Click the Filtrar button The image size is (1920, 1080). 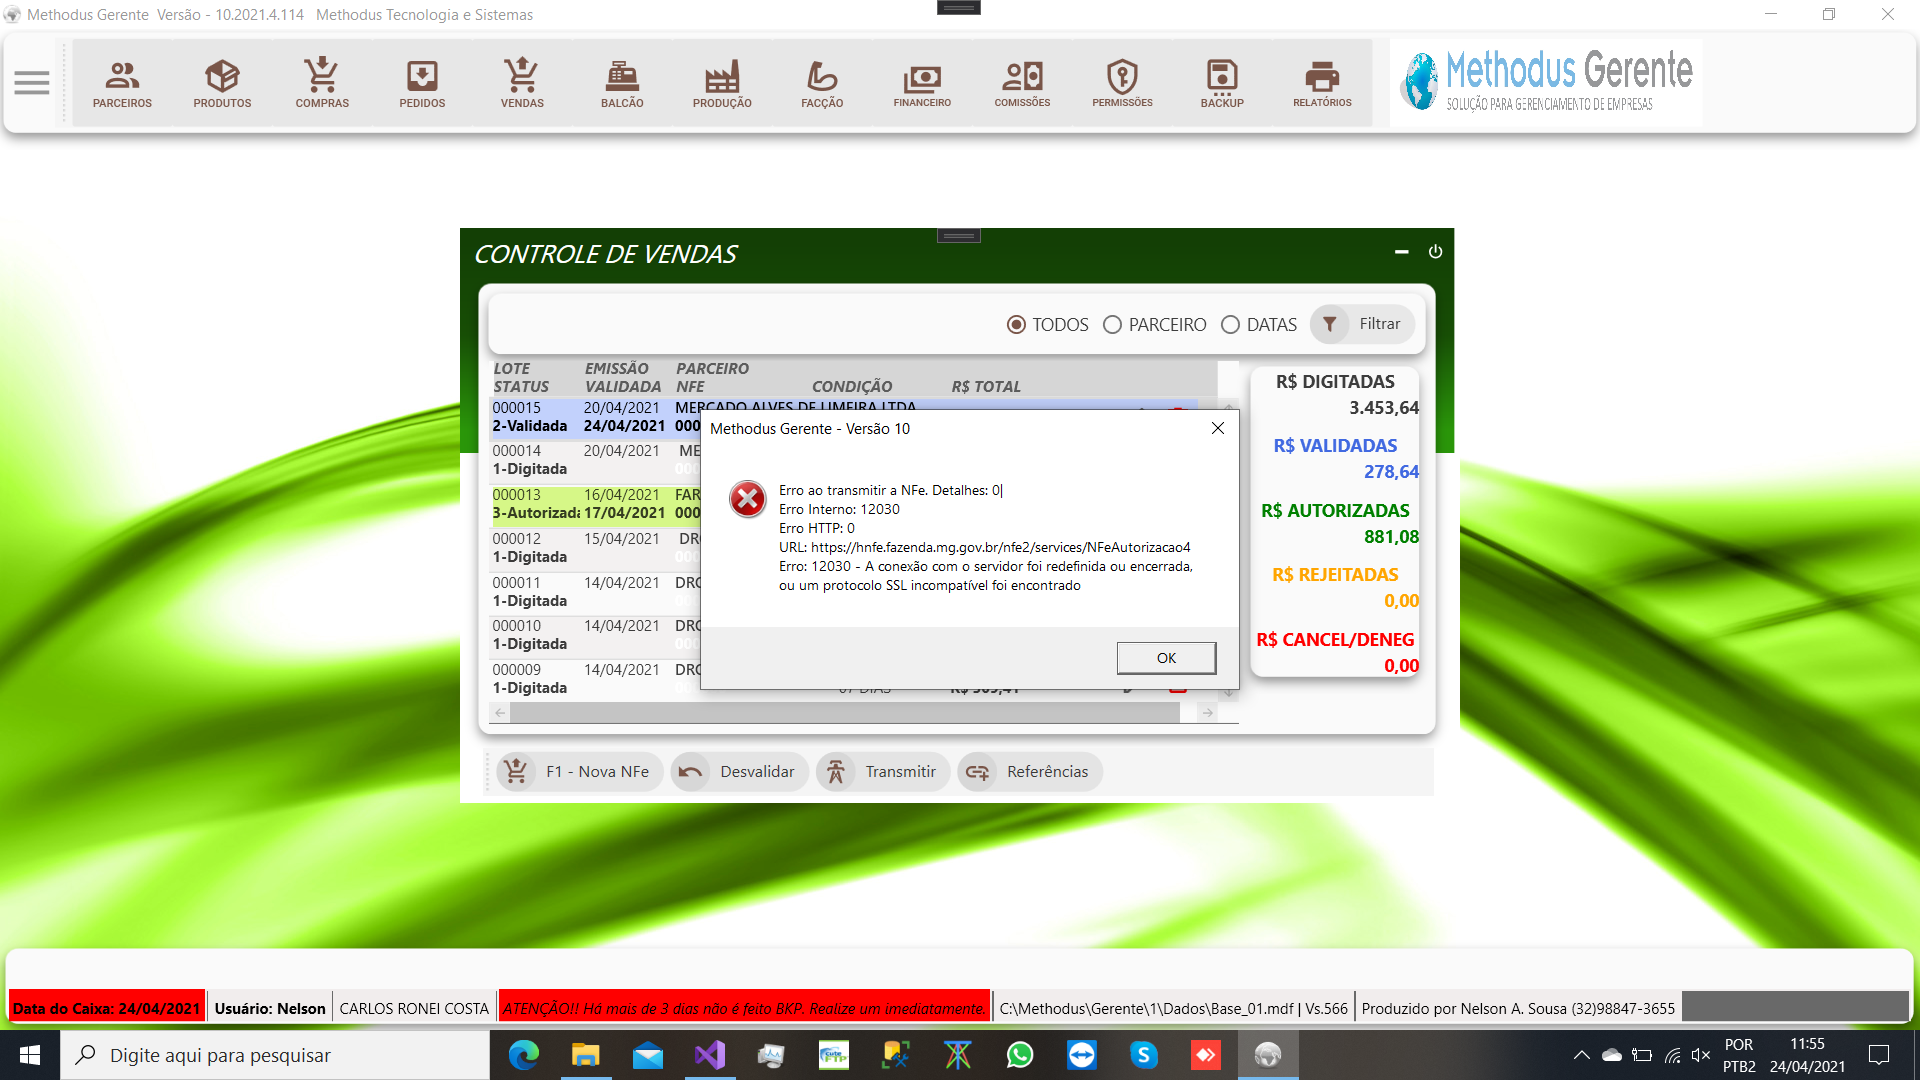pos(1362,324)
